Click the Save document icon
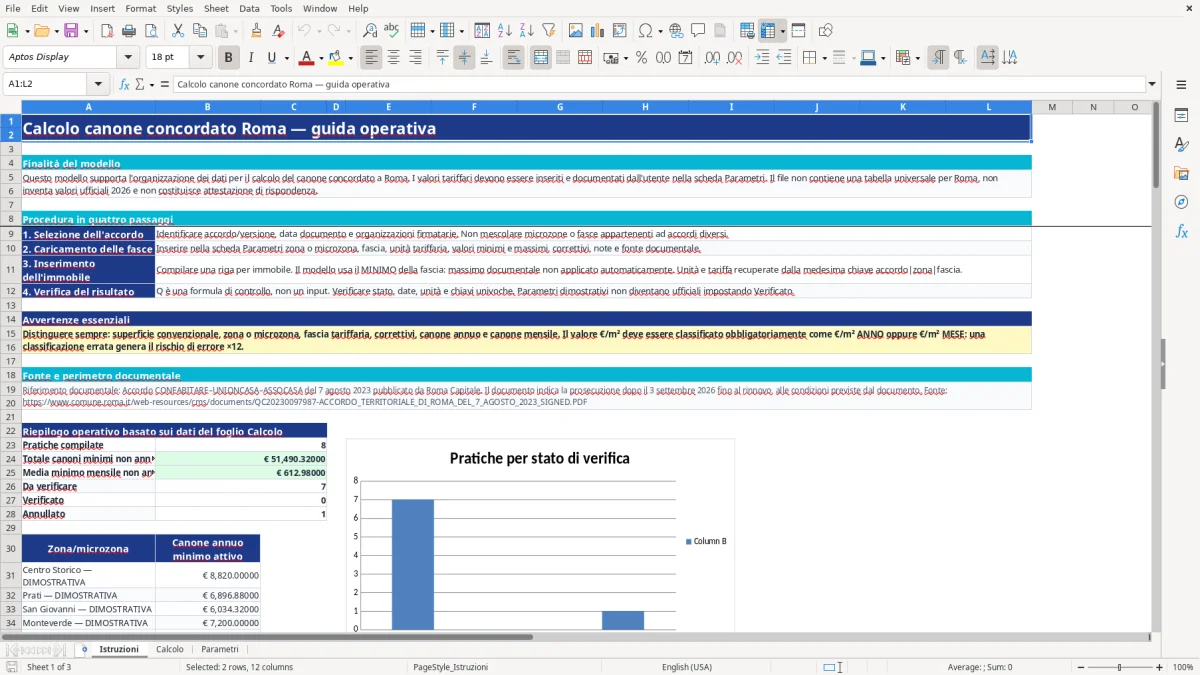This screenshot has height=675, width=1200. (x=71, y=31)
